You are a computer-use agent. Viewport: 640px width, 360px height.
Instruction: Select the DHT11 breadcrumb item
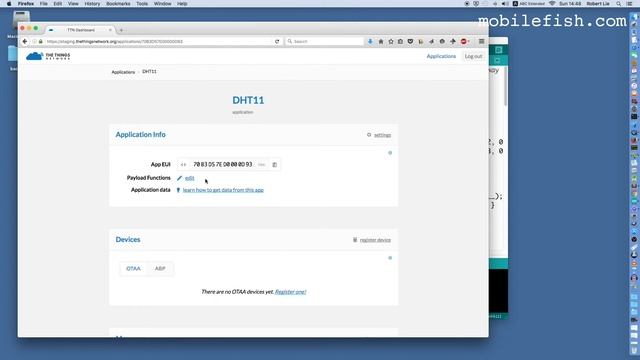[149, 71]
